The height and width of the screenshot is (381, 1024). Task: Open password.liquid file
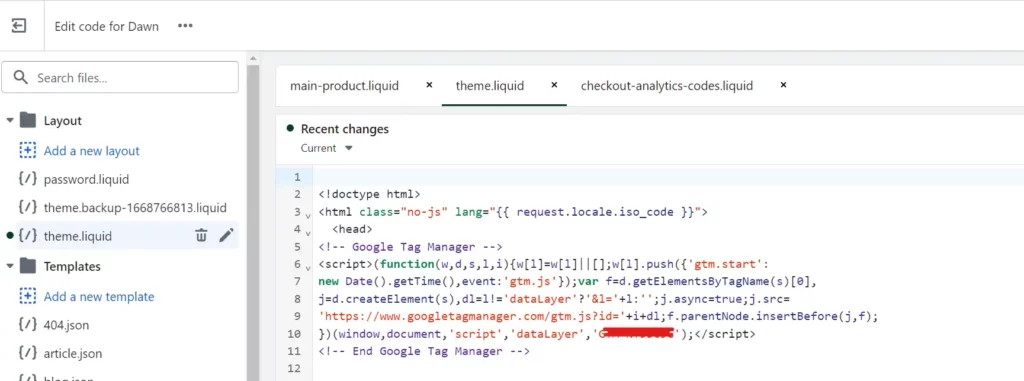(86, 179)
